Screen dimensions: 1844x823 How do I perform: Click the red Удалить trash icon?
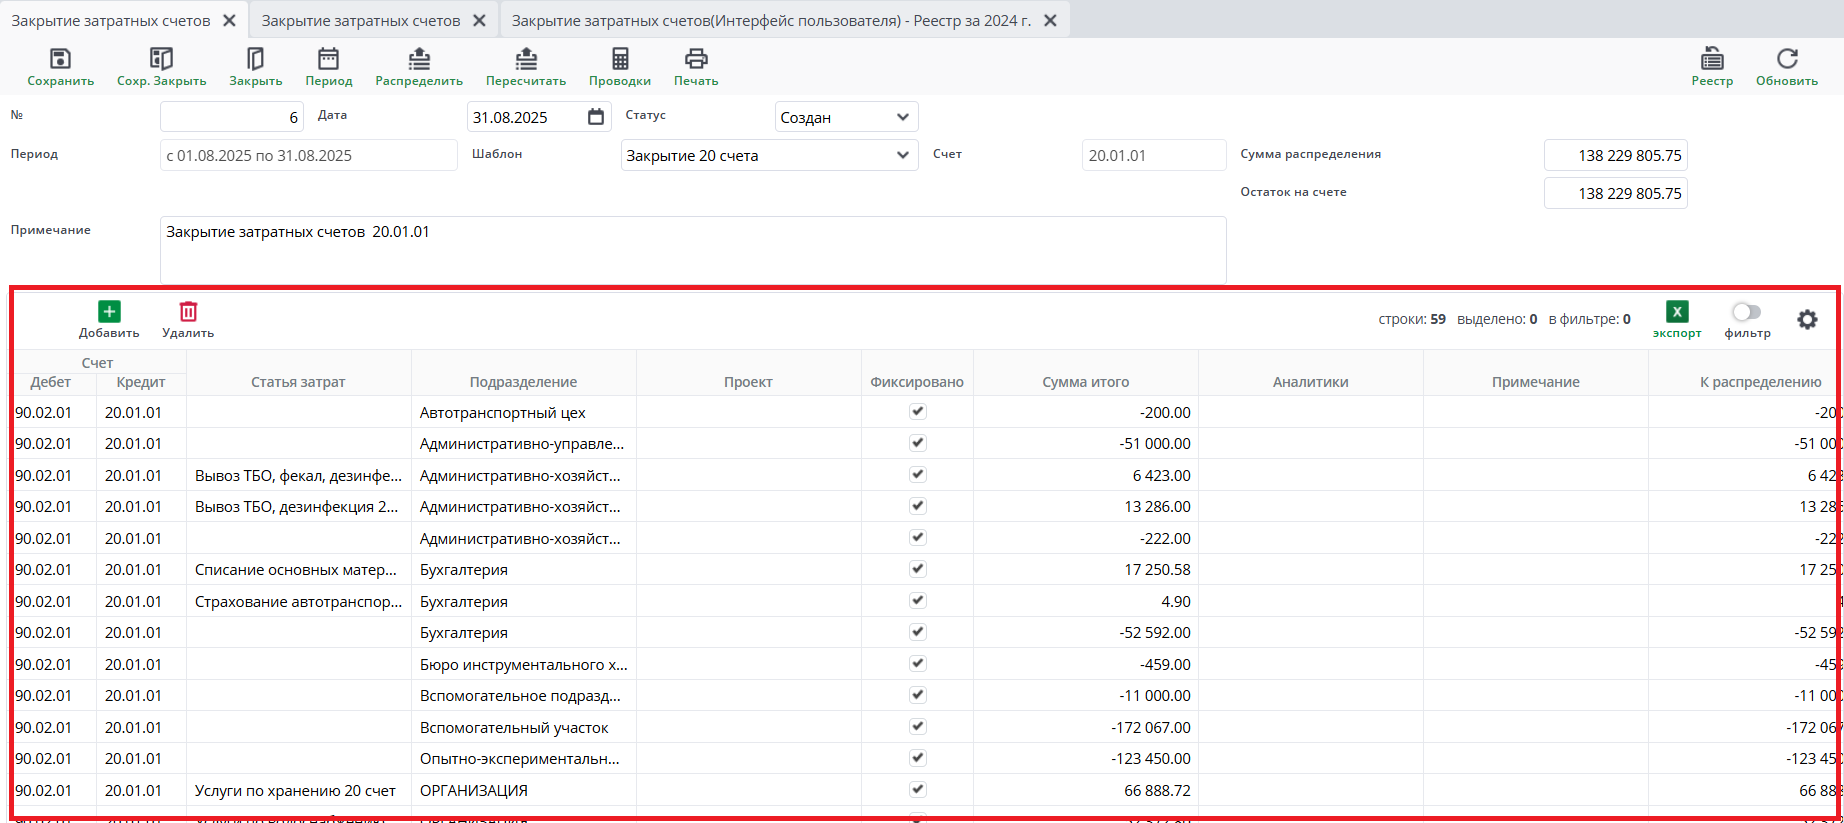coord(188,312)
